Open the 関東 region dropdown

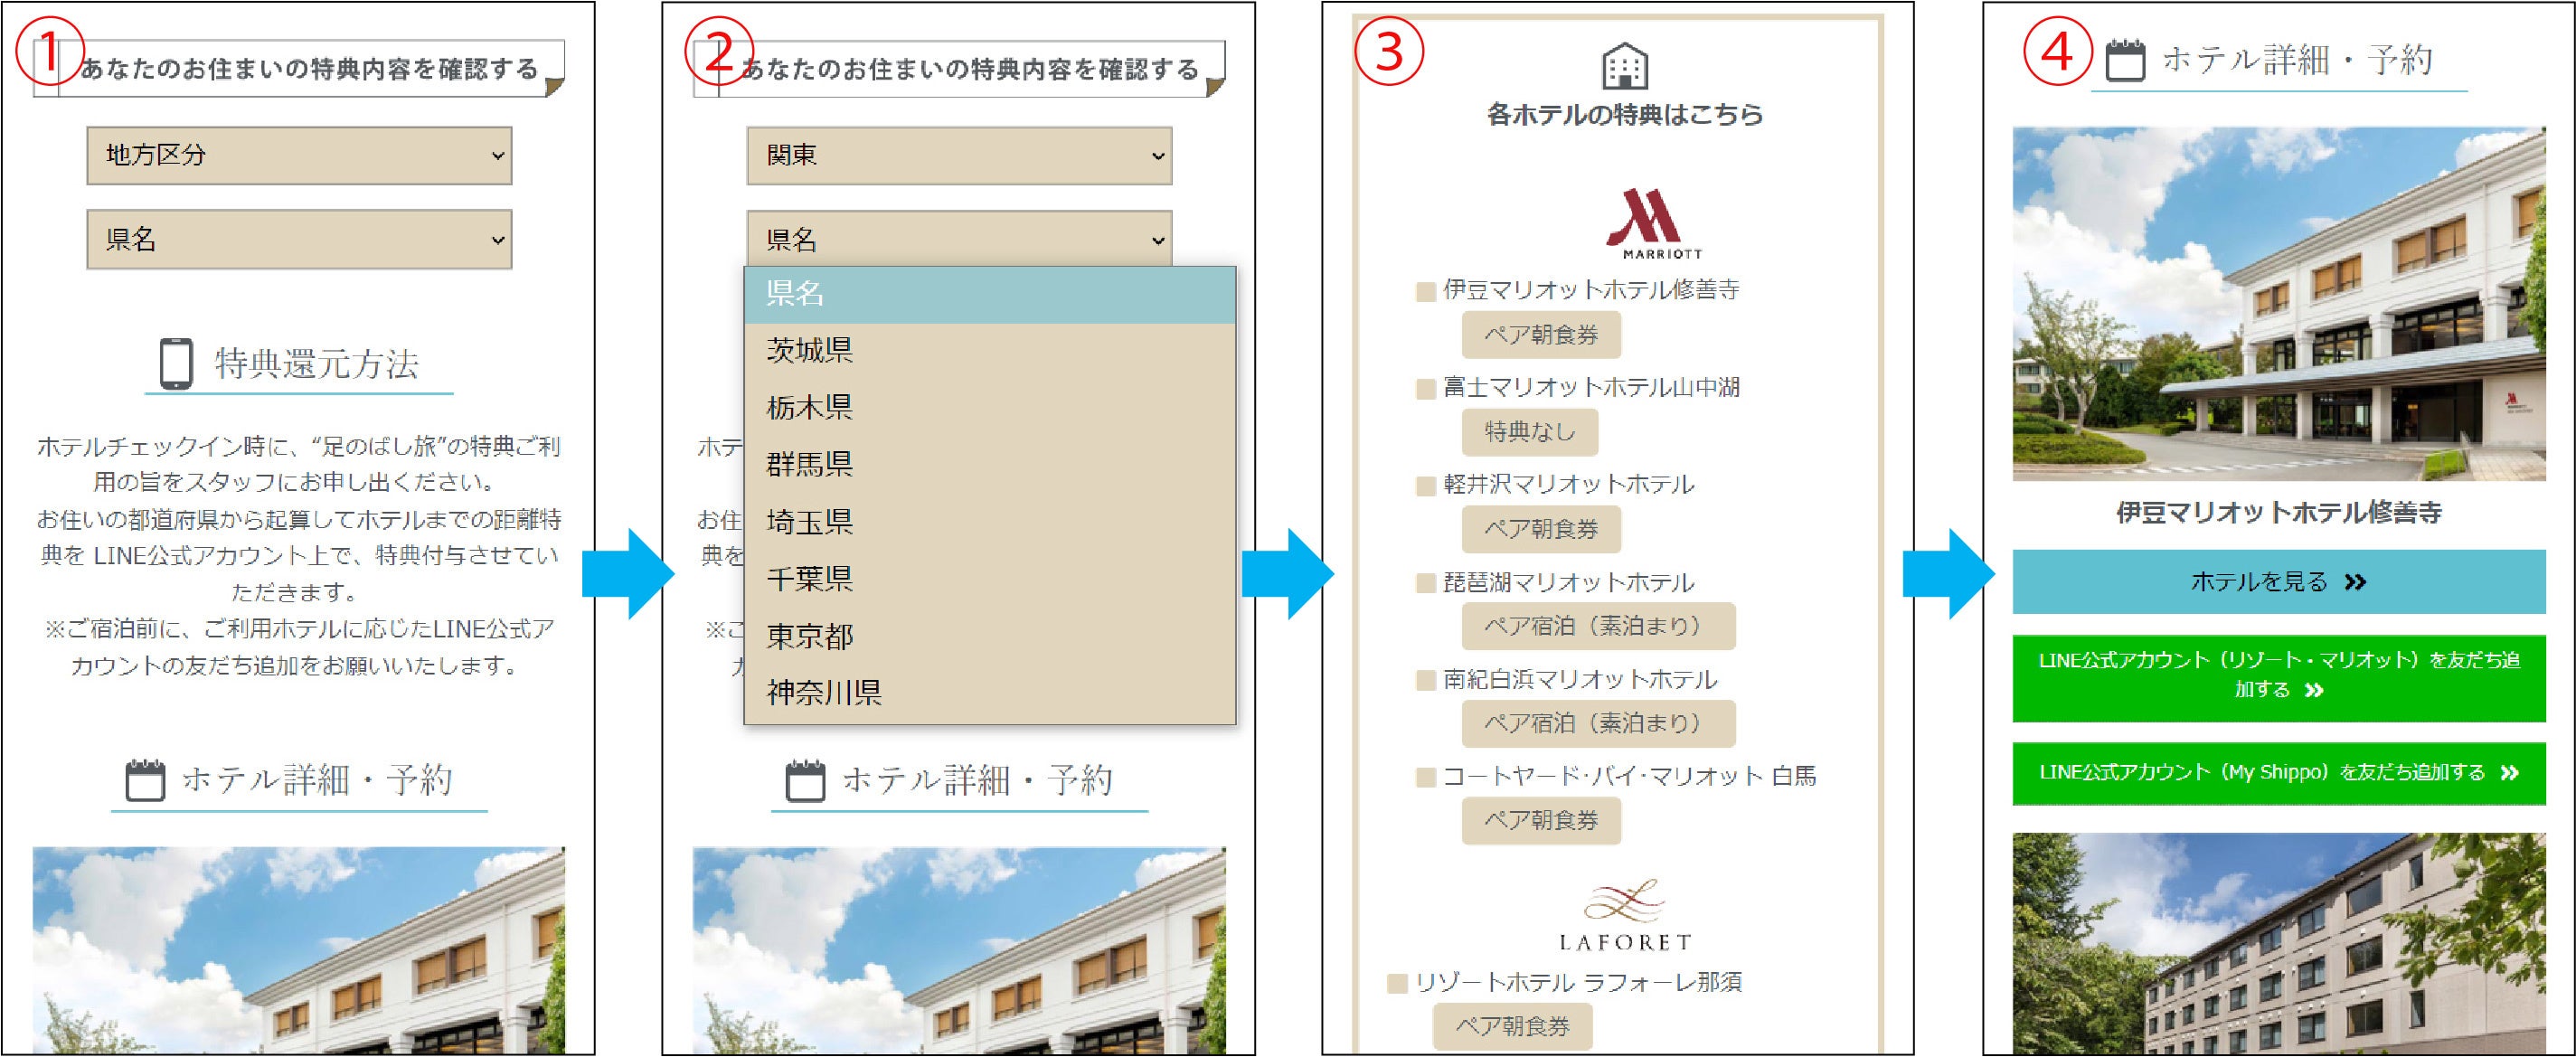[958, 156]
